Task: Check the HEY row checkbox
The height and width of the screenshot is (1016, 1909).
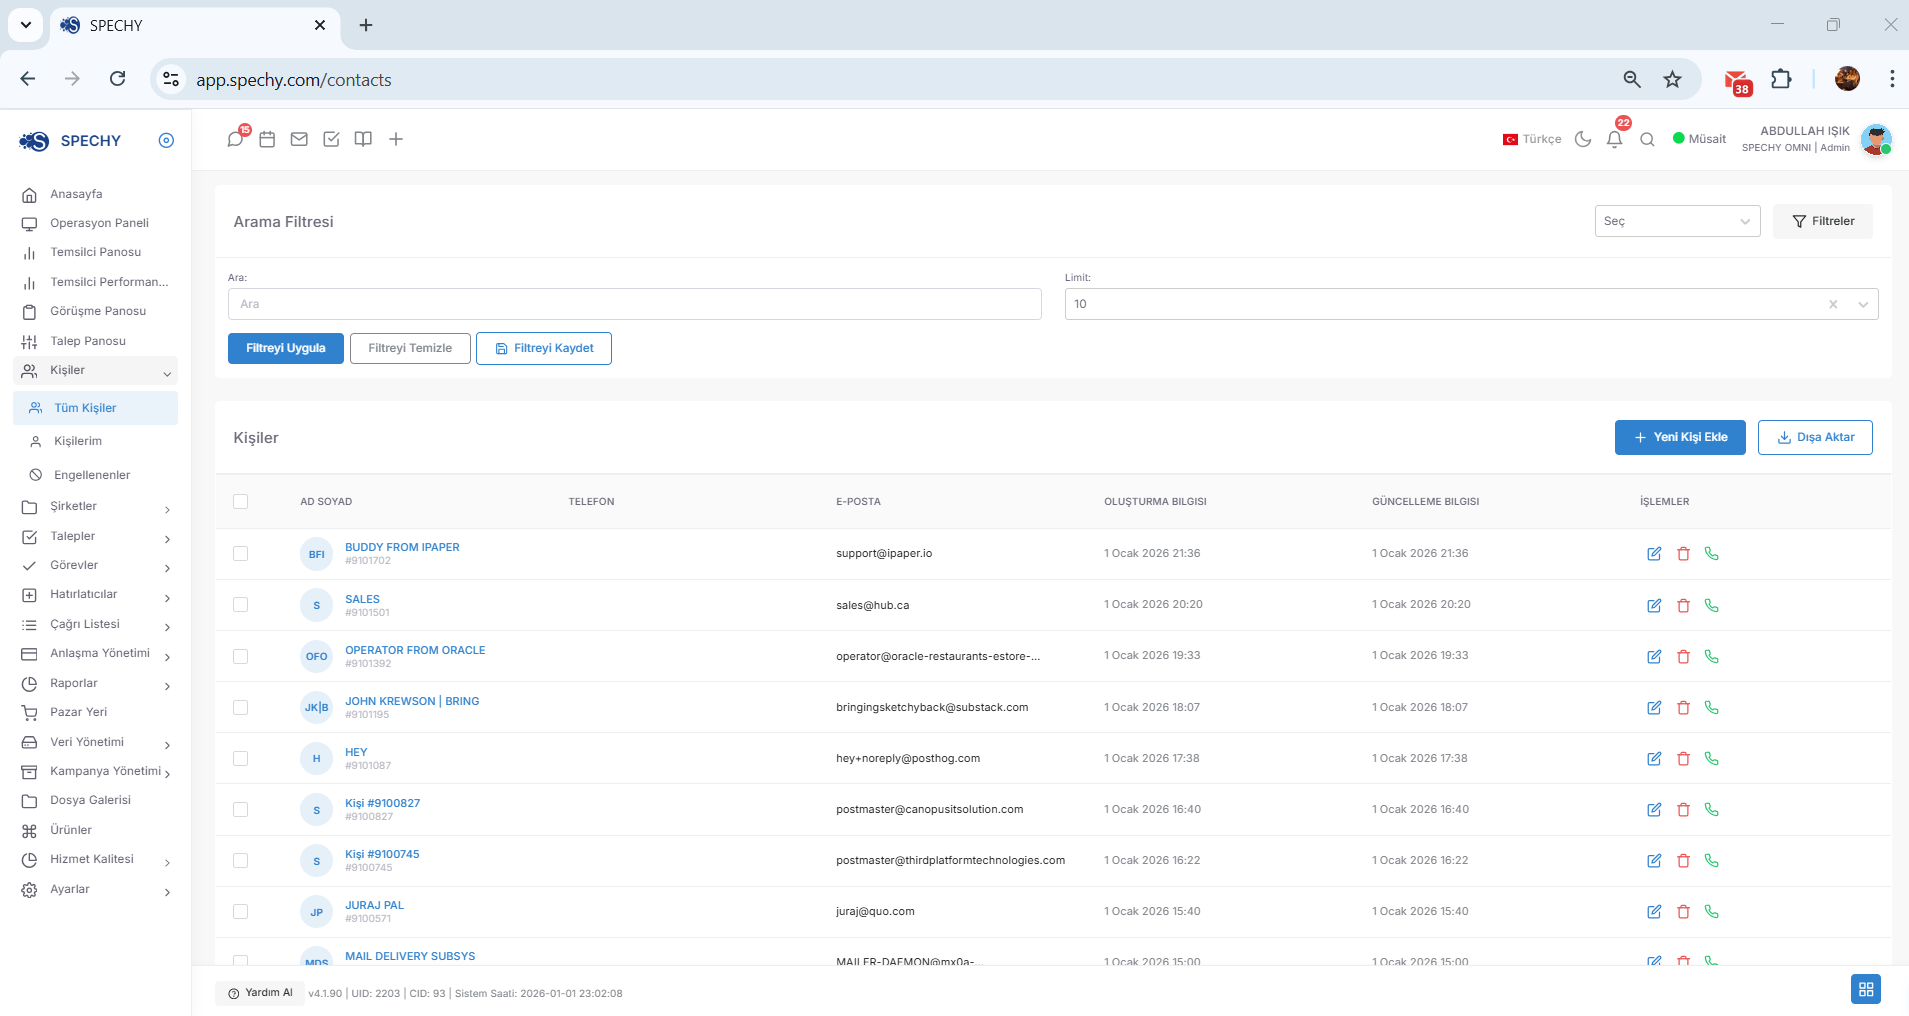Action: pyautogui.click(x=240, y=758)
